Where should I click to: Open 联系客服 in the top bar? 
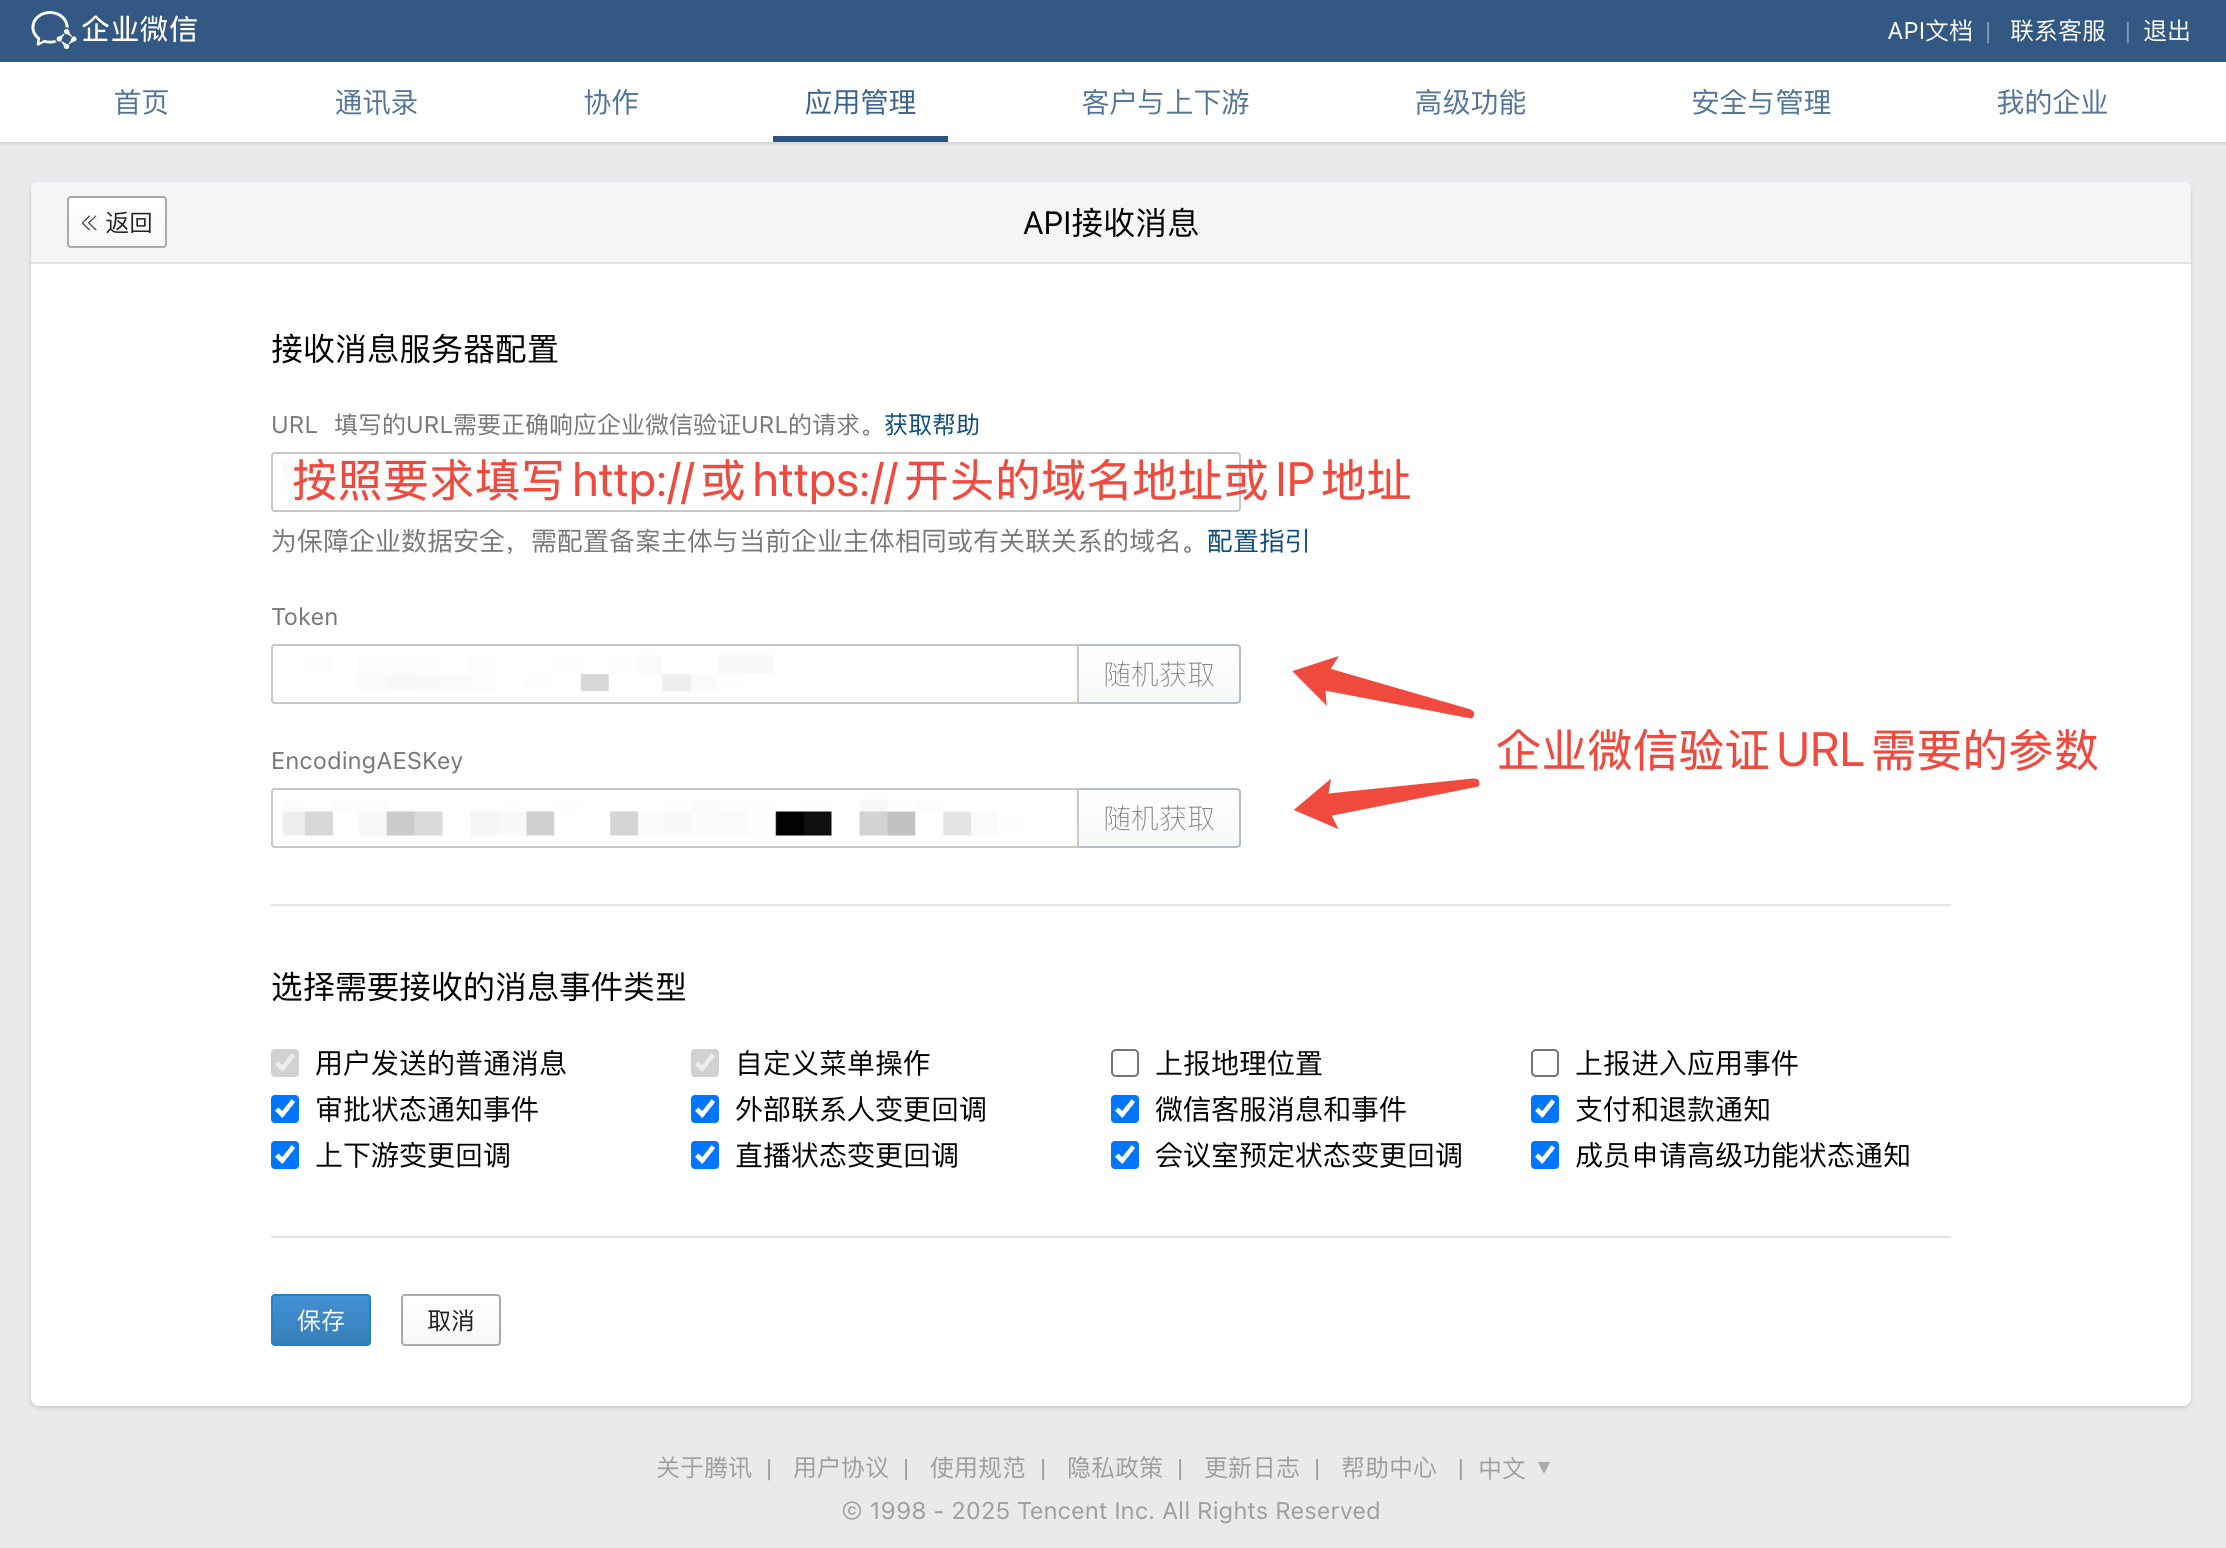2057,31
